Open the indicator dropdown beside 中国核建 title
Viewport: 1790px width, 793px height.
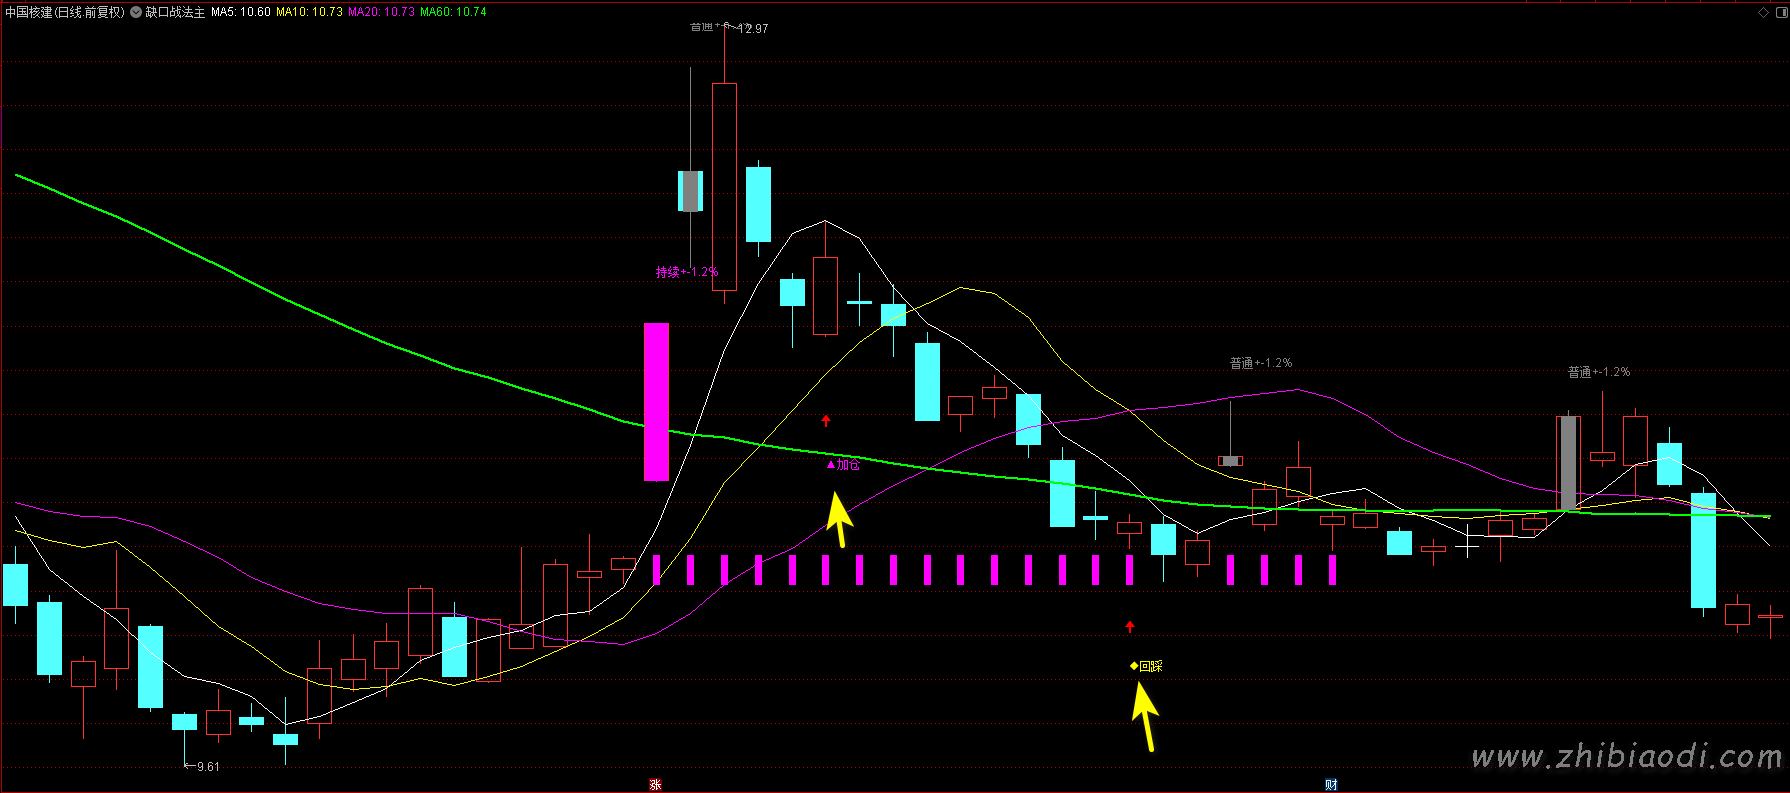(x=136, y=12)
